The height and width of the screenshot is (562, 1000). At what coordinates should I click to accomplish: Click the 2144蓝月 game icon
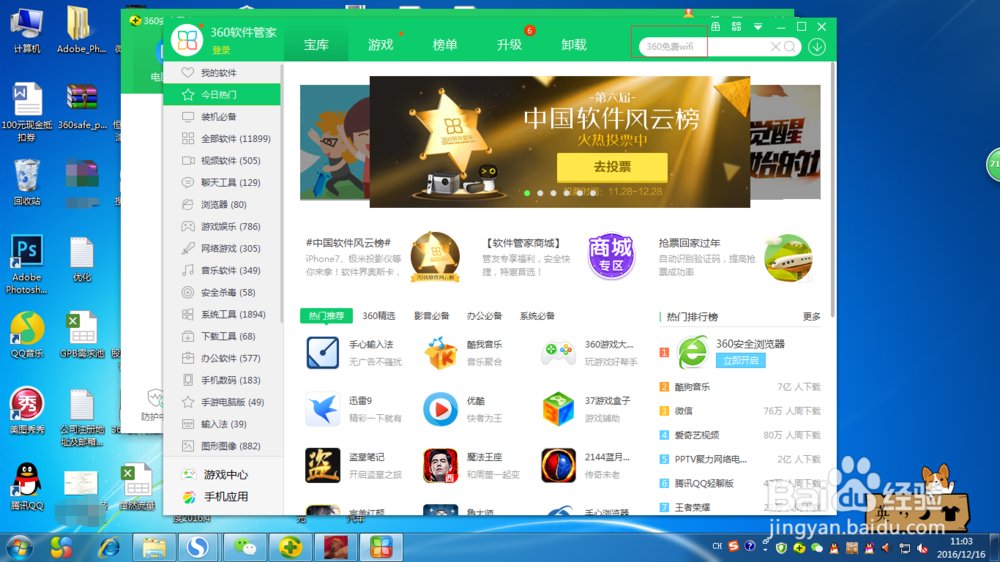point(558,465)
